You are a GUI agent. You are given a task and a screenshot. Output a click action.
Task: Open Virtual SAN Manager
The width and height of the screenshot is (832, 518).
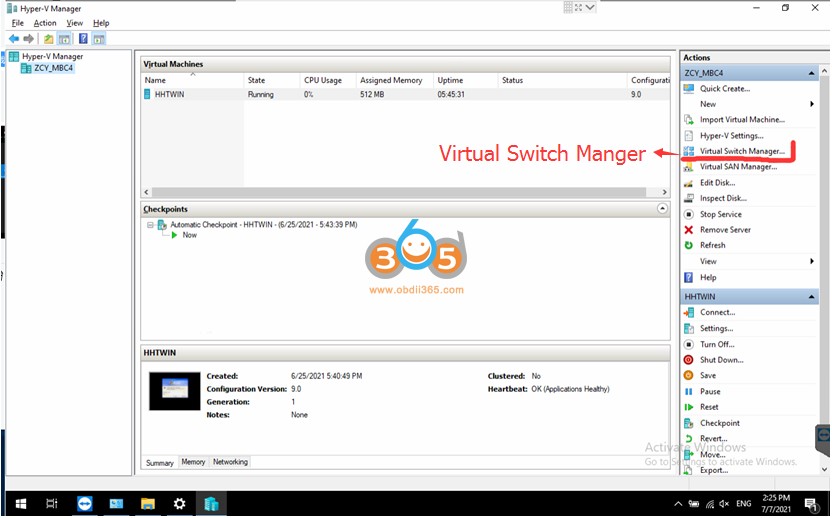(738, 167)
